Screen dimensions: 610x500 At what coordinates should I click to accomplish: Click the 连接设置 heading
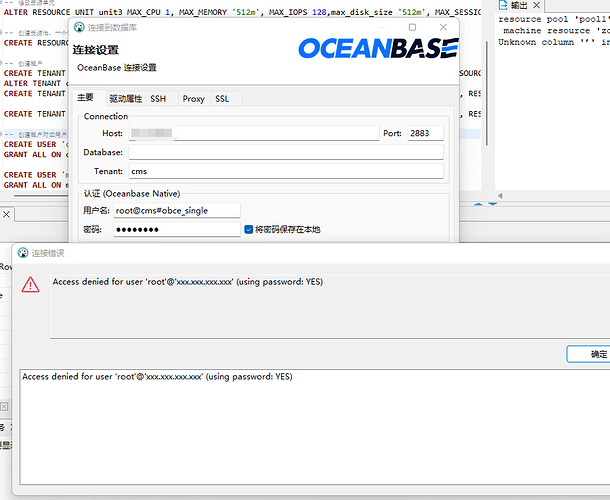tap(96, 50)
